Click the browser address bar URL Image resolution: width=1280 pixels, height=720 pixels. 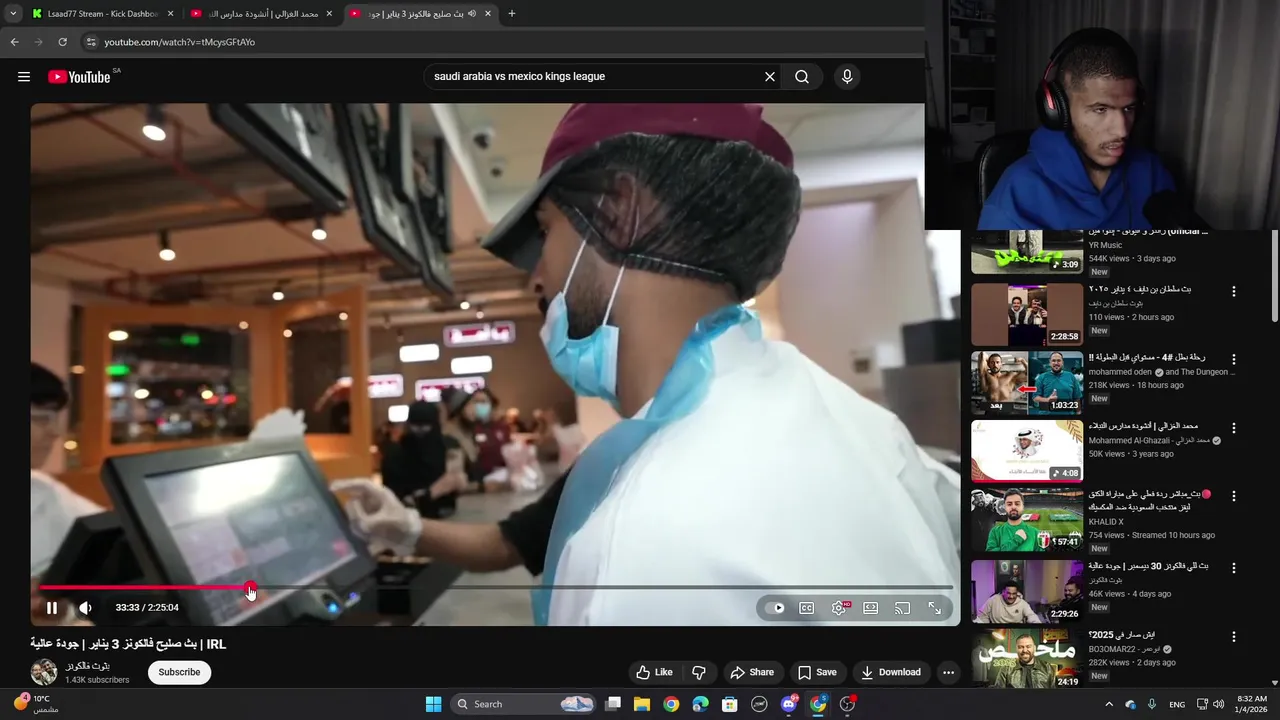180,42
